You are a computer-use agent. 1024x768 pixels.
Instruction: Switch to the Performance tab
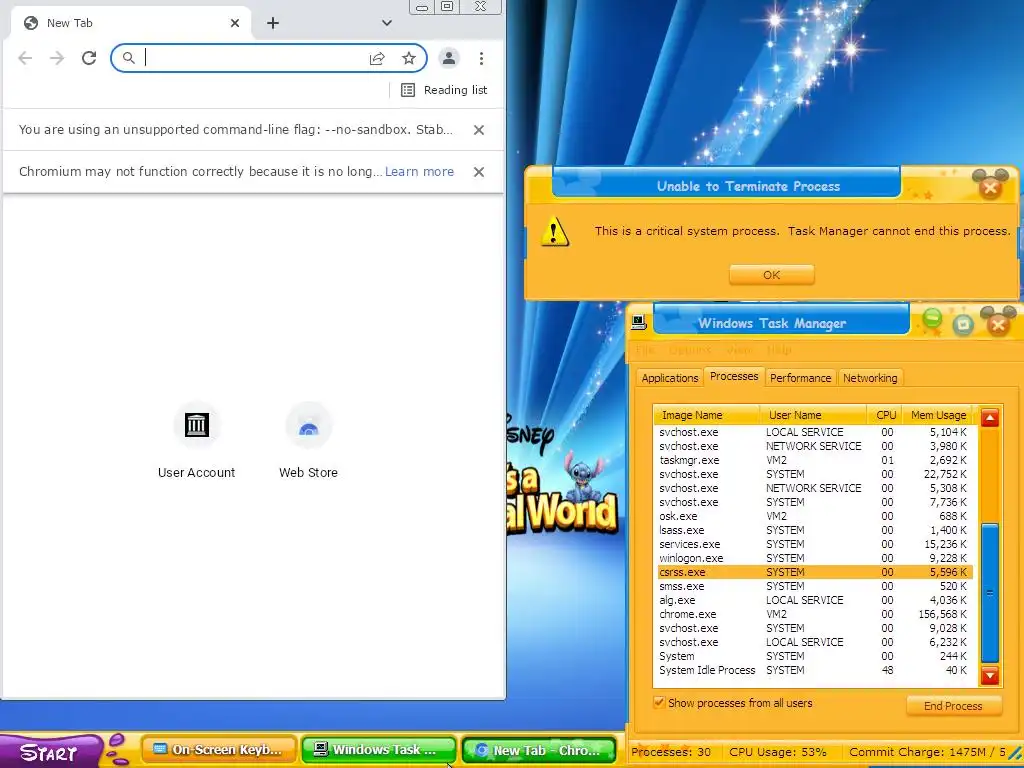tap(800, 378)
